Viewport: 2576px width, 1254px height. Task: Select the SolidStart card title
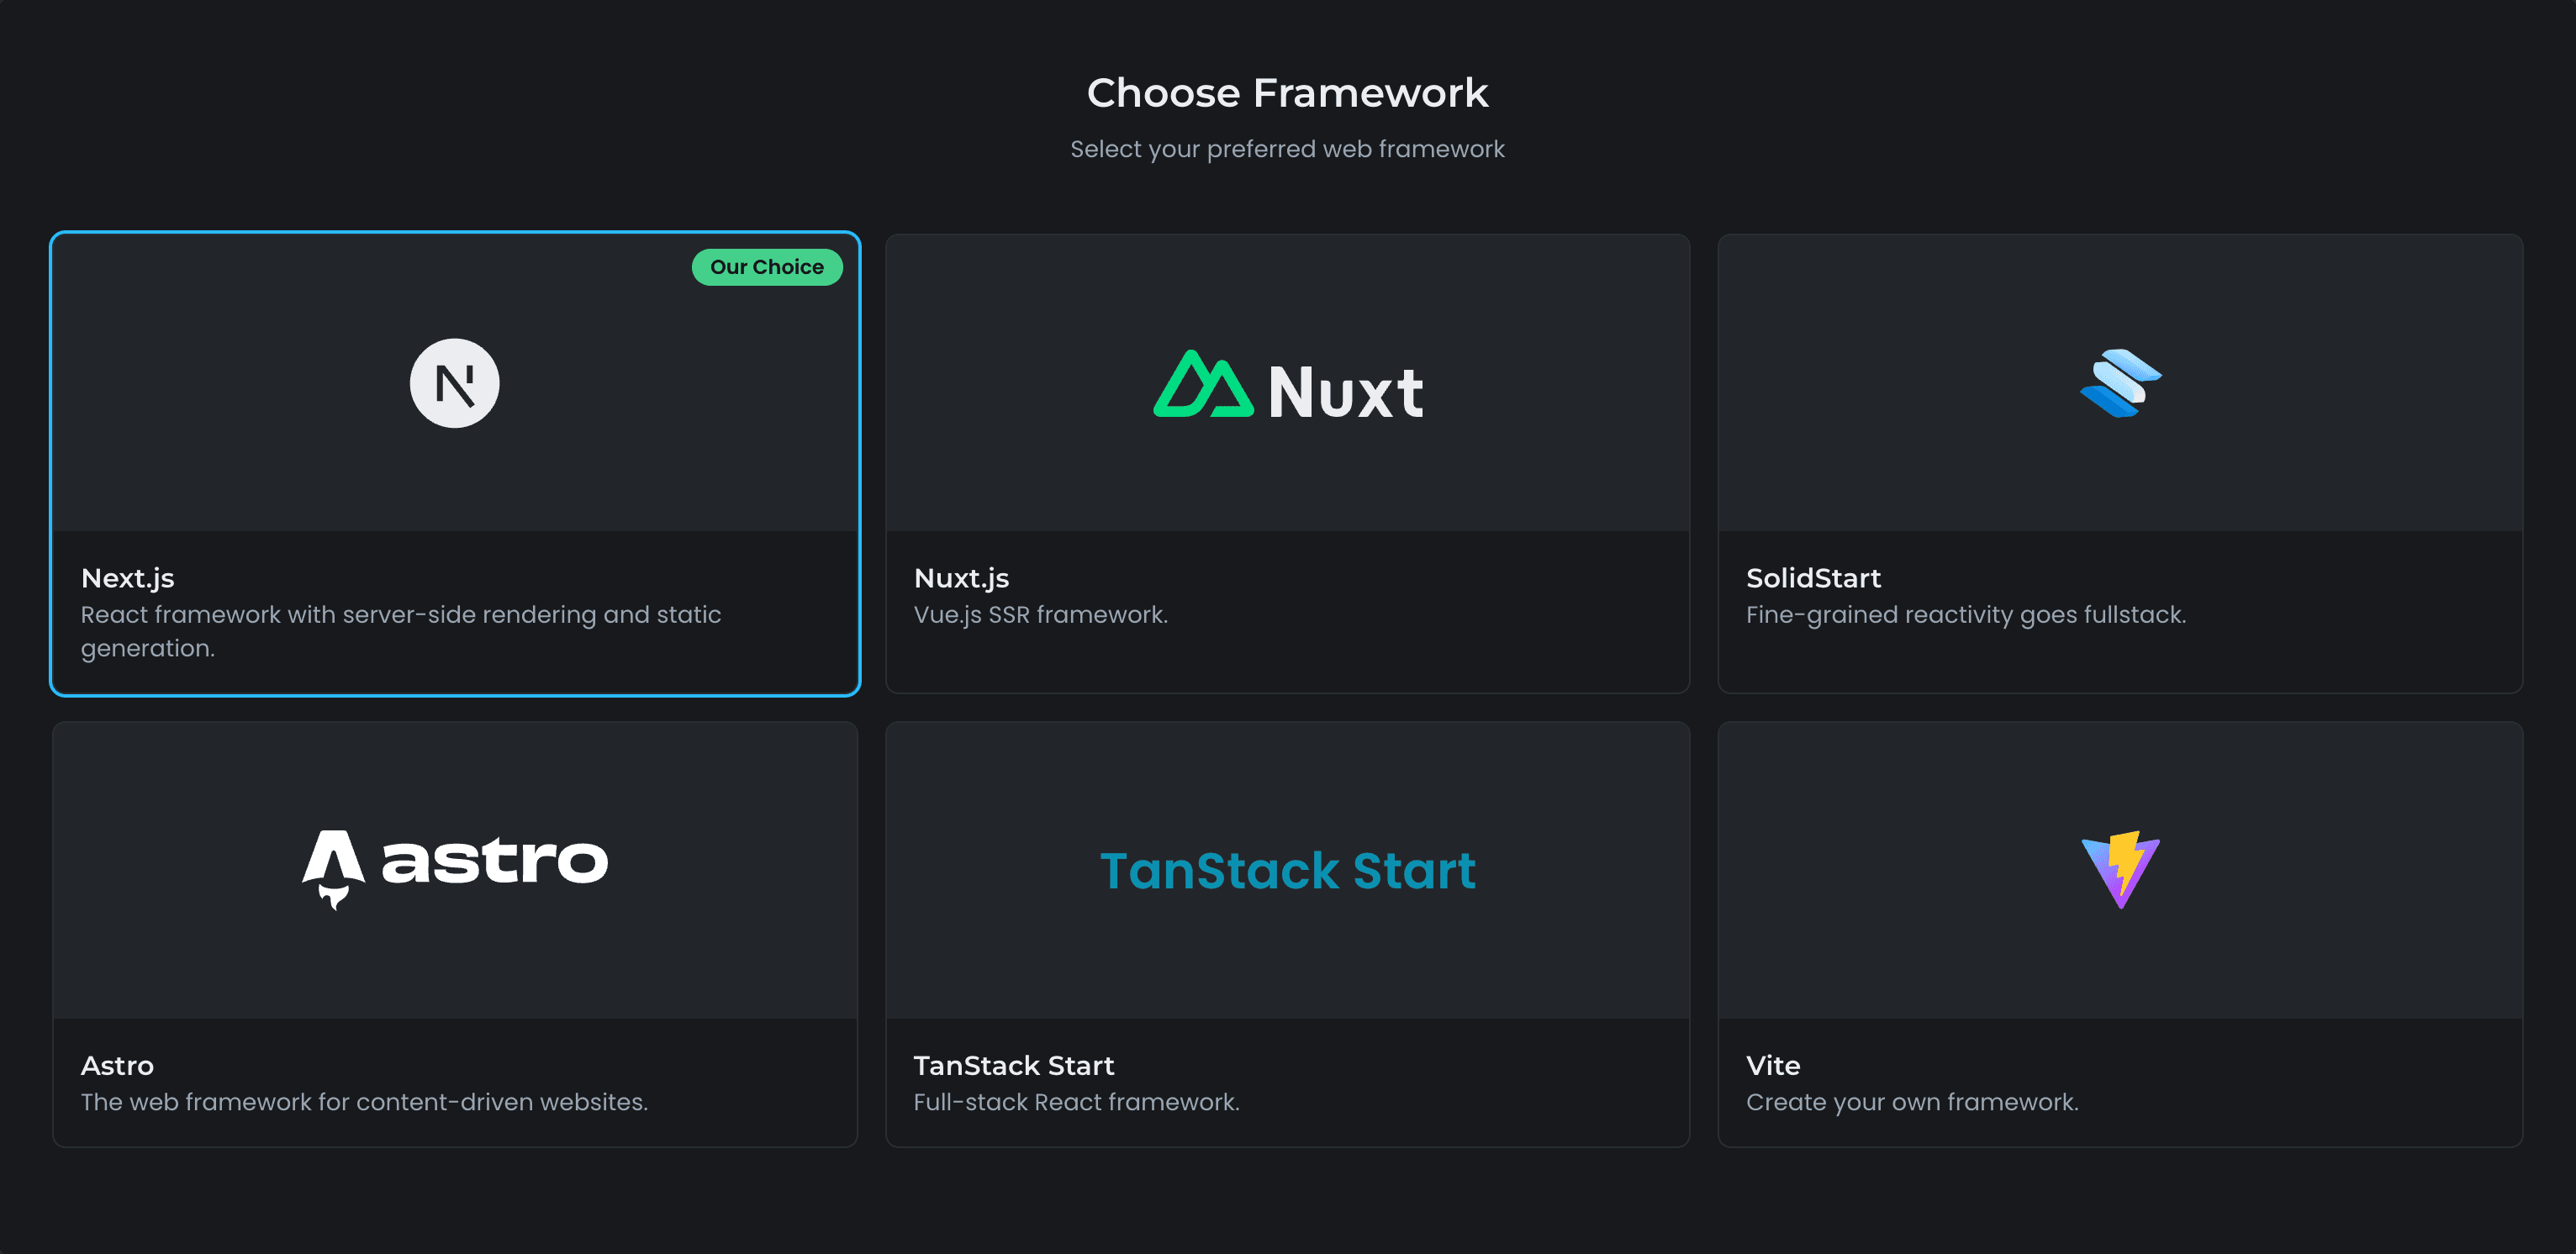click(x=1813, y=578)
